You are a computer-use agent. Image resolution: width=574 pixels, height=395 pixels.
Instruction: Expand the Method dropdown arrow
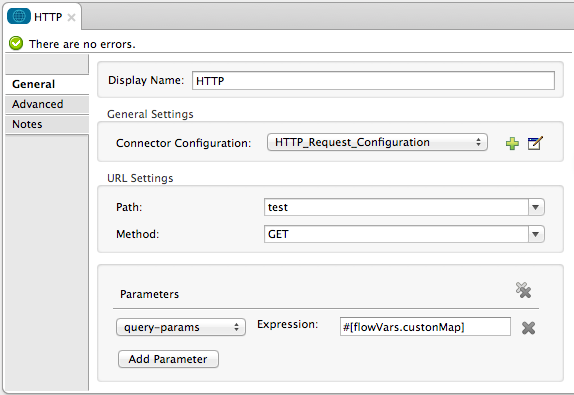tap(536, 234)
